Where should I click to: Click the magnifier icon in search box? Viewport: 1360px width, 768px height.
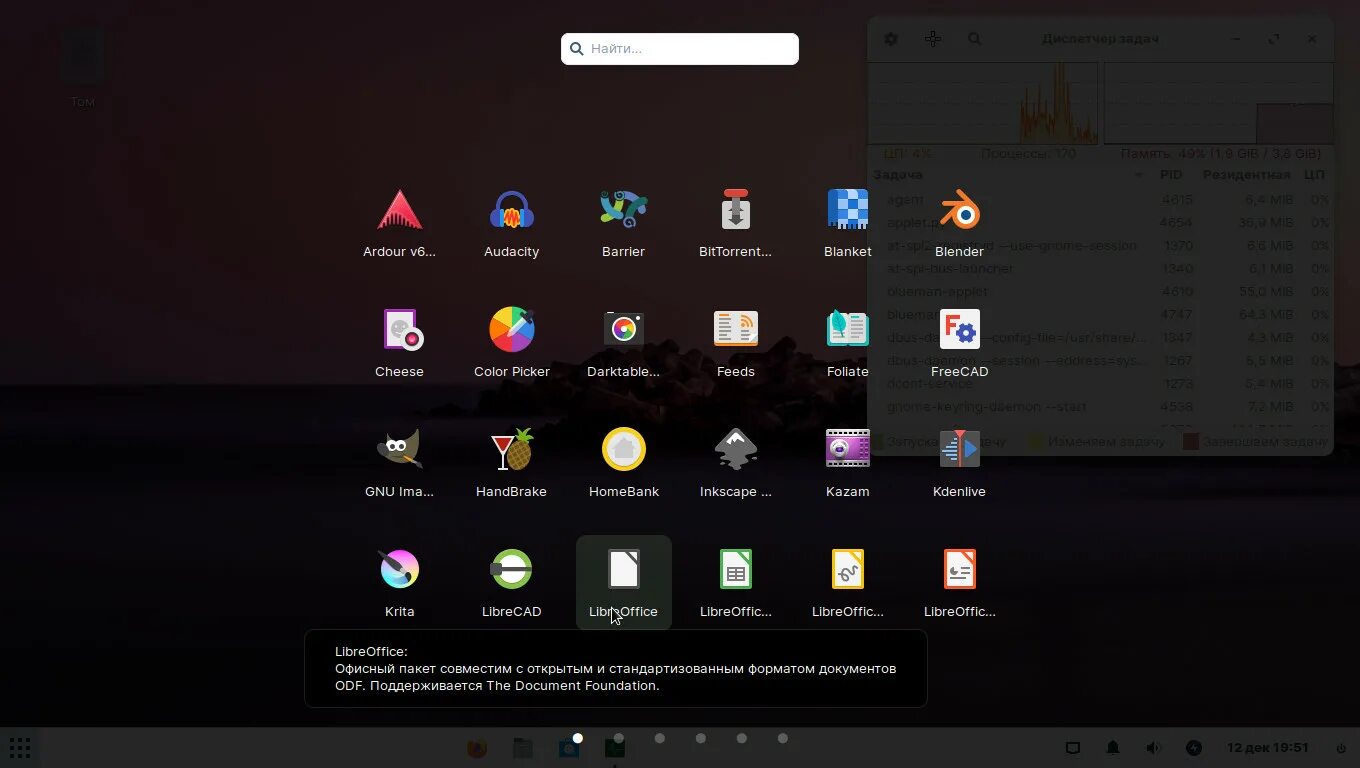[577, 48]
